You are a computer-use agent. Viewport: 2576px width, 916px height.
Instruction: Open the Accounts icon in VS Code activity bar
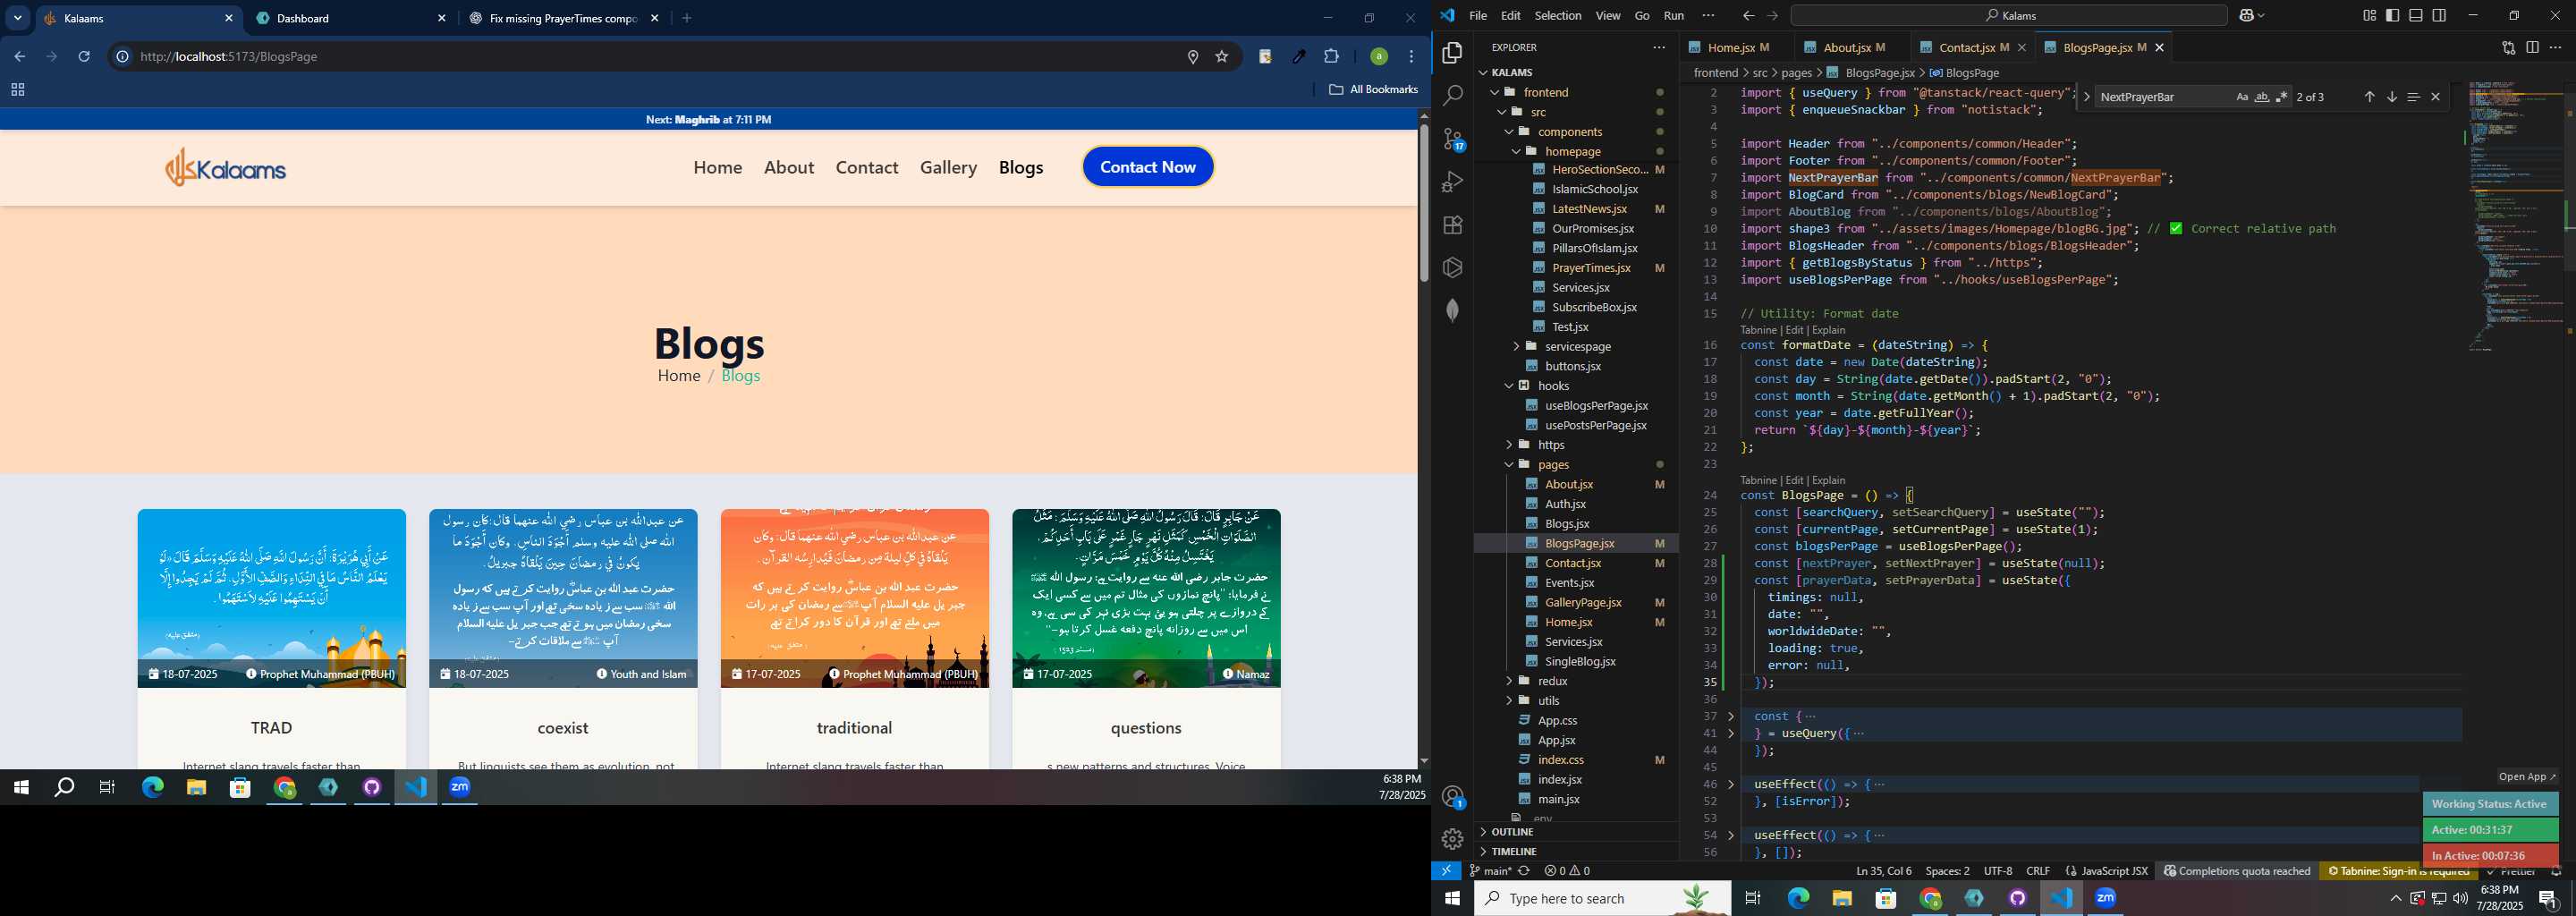pos(1453,797)
